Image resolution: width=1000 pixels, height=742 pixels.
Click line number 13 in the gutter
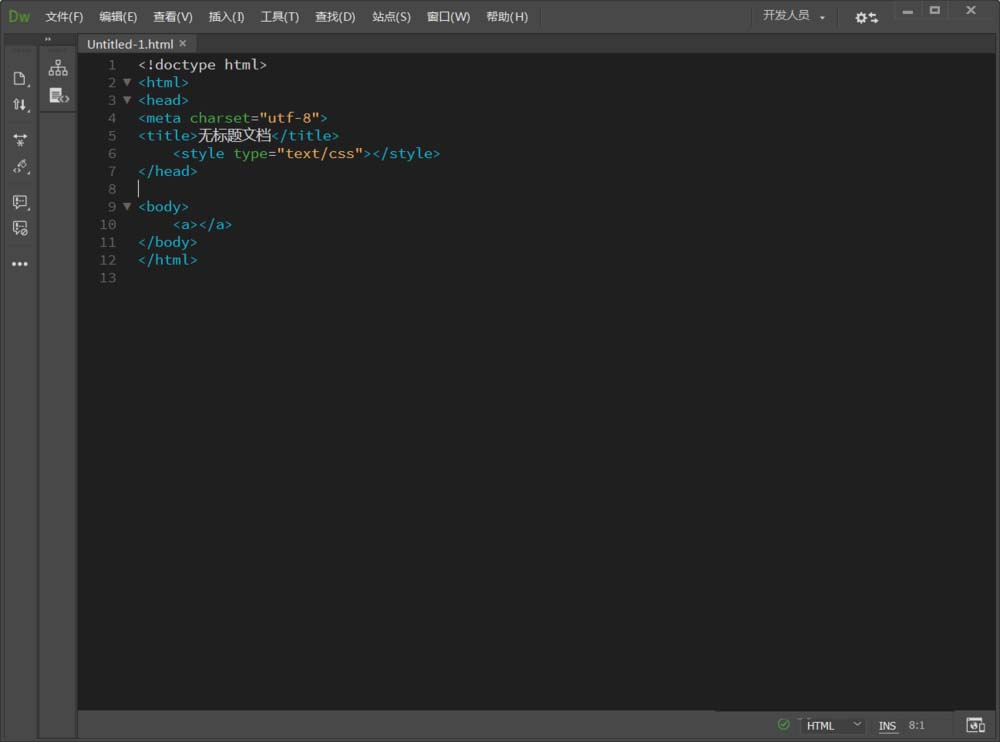click(108, 278)
